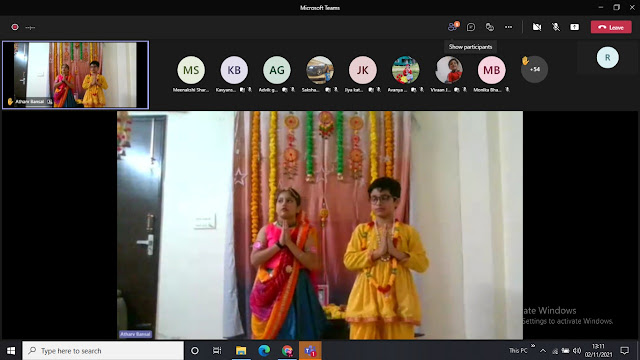640x360 pixels.
Task: Select the AG participant avatar
Action: coord(277,70)
